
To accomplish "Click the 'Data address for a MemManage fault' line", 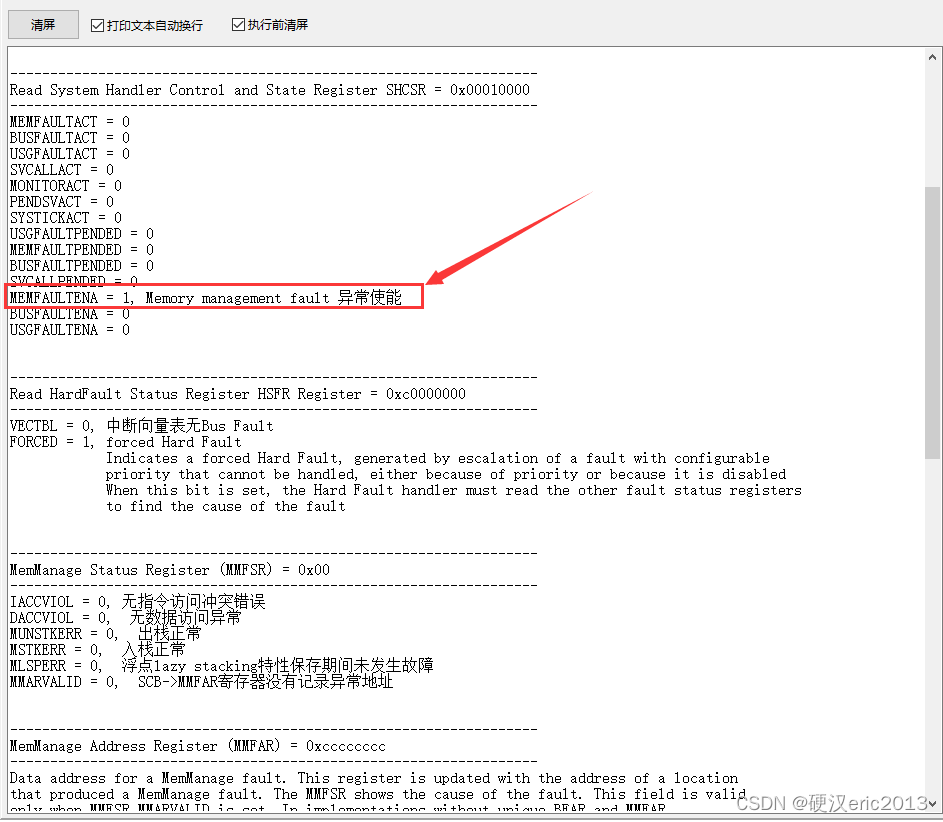I will [373, 778].
